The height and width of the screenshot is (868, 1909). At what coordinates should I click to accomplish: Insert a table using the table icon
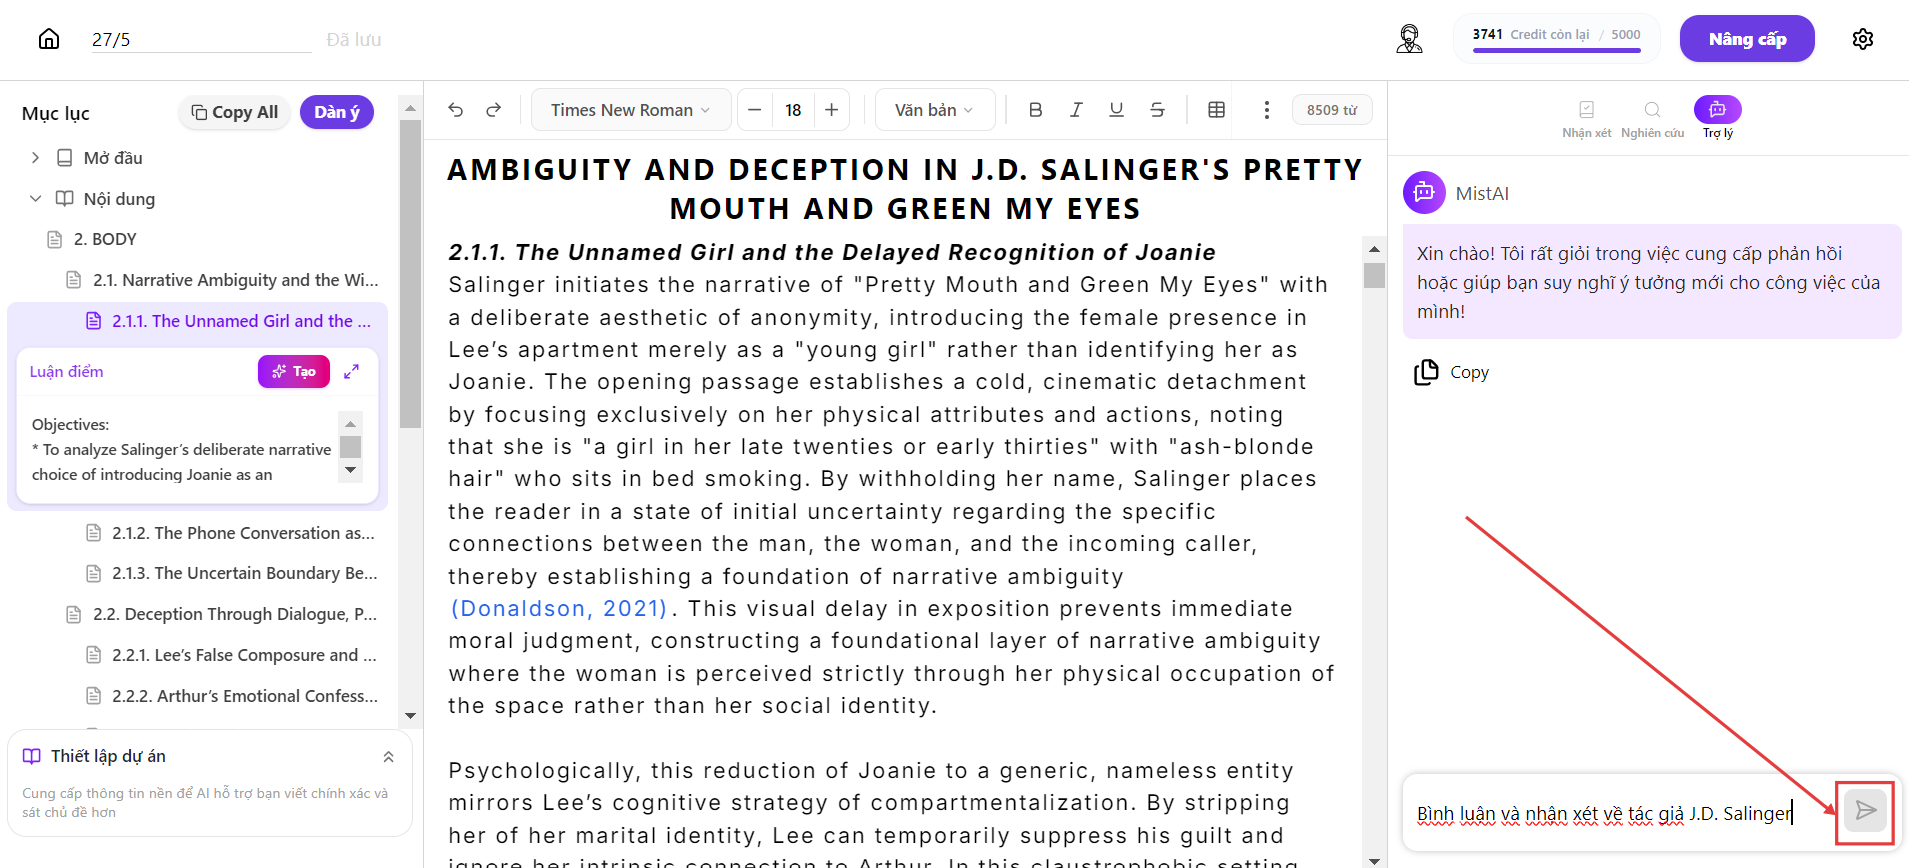(1217, 110)
